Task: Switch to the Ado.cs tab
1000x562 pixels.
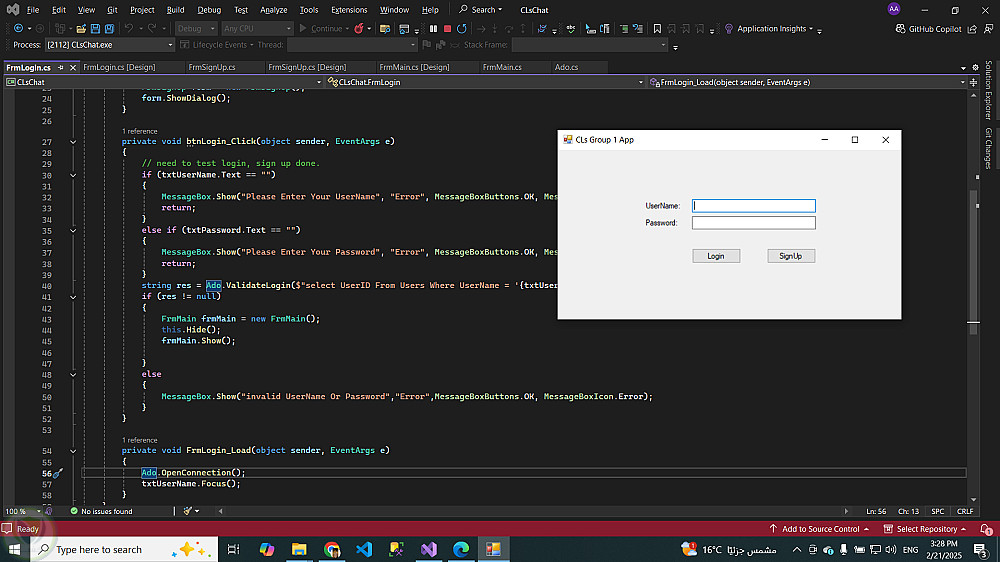Action: (566, 67)
